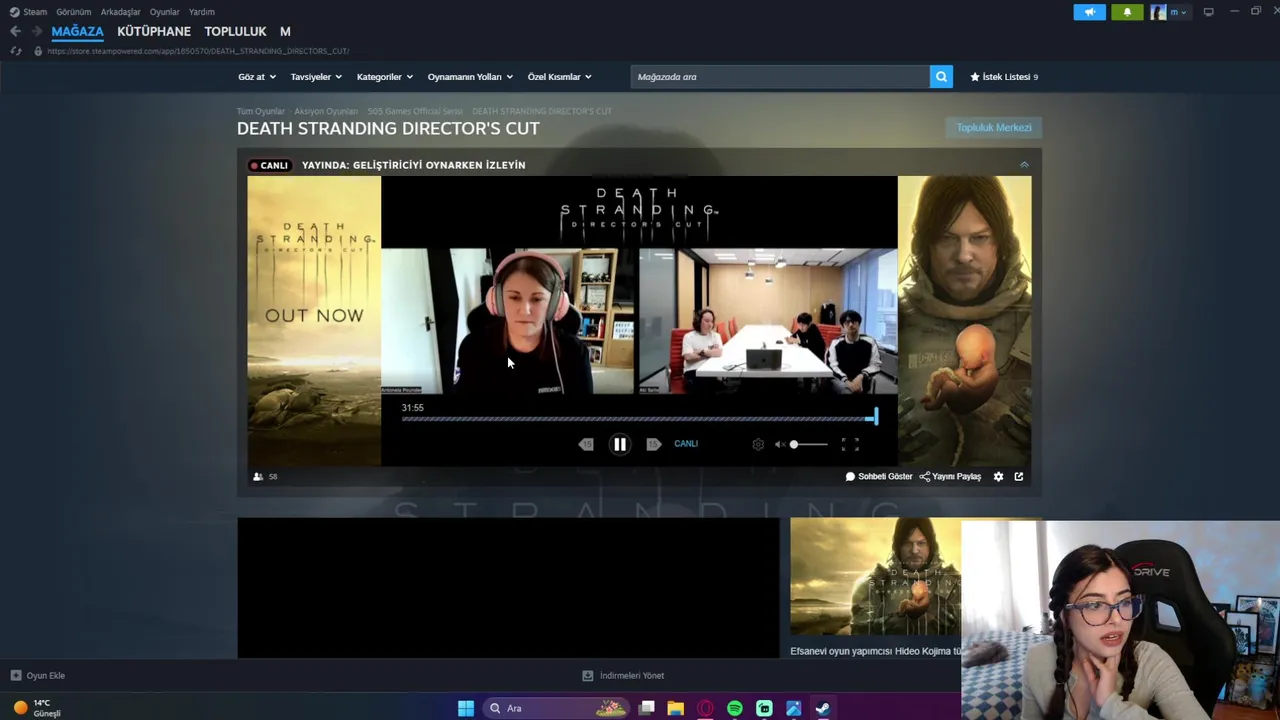Open Streamlabs app from taskbar
This screenshot has width=1280, height=720.
tap(764, 708)
